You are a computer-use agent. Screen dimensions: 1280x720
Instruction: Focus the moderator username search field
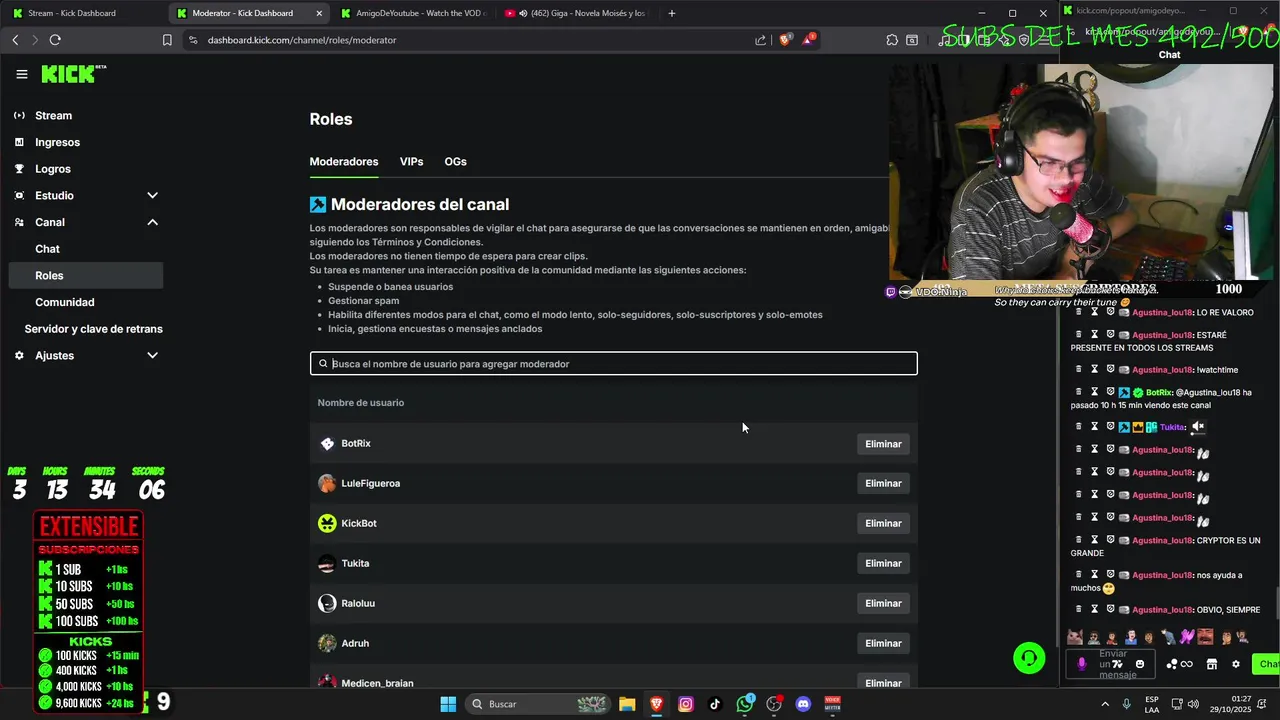tap(613, 364)
